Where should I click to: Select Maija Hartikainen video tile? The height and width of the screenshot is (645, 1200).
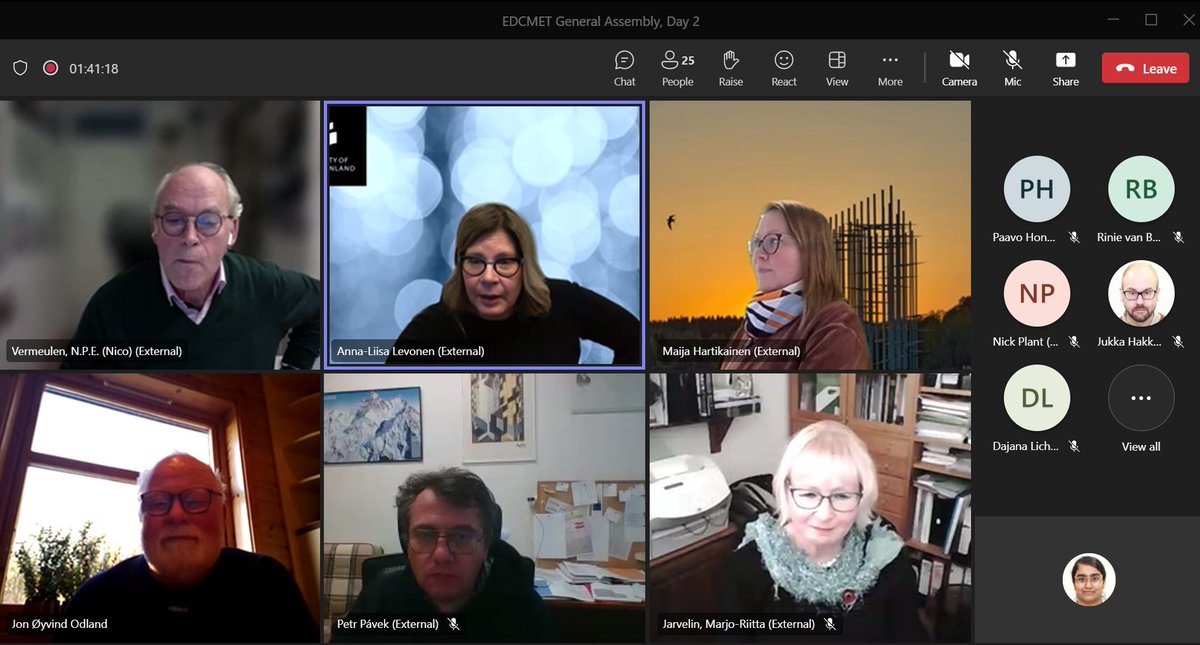click(x=810, y=235)
